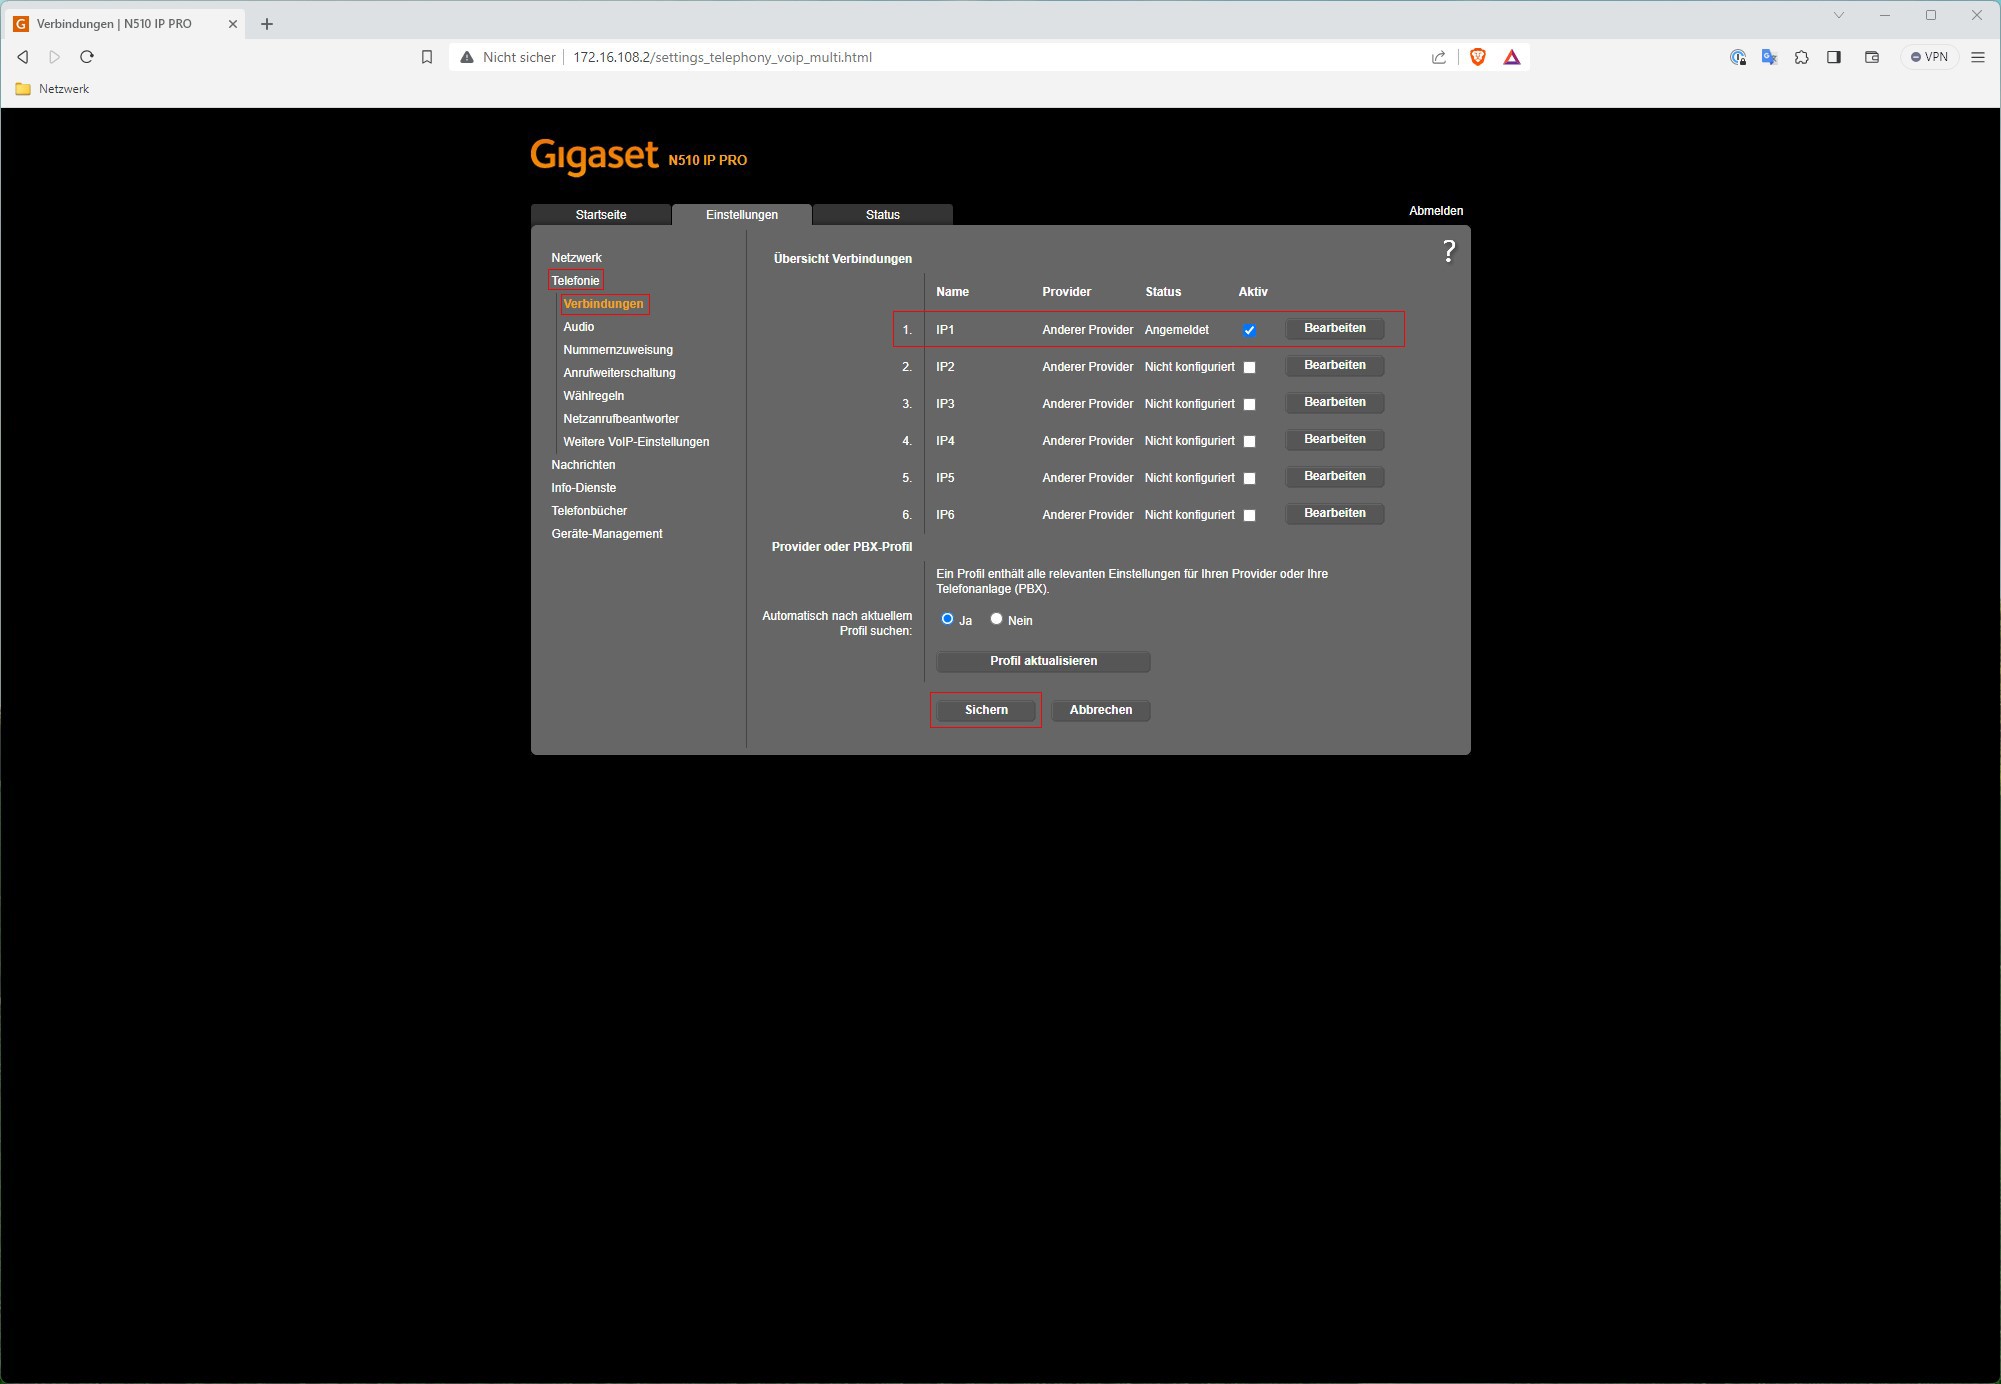The width and height of the screenshot is (2001, 1384).
Task: Enable Aktiv checkbox for IP3
Action: (x=1249, y=404)
